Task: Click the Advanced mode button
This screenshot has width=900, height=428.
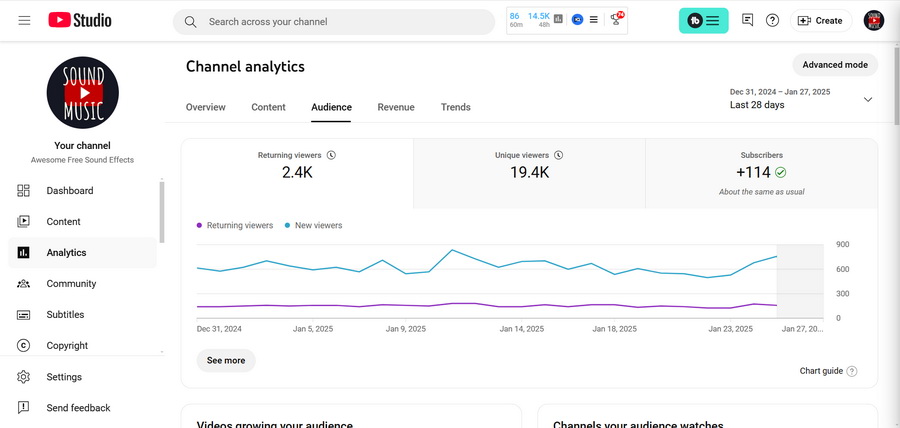Action: click(x=834, y=65)
